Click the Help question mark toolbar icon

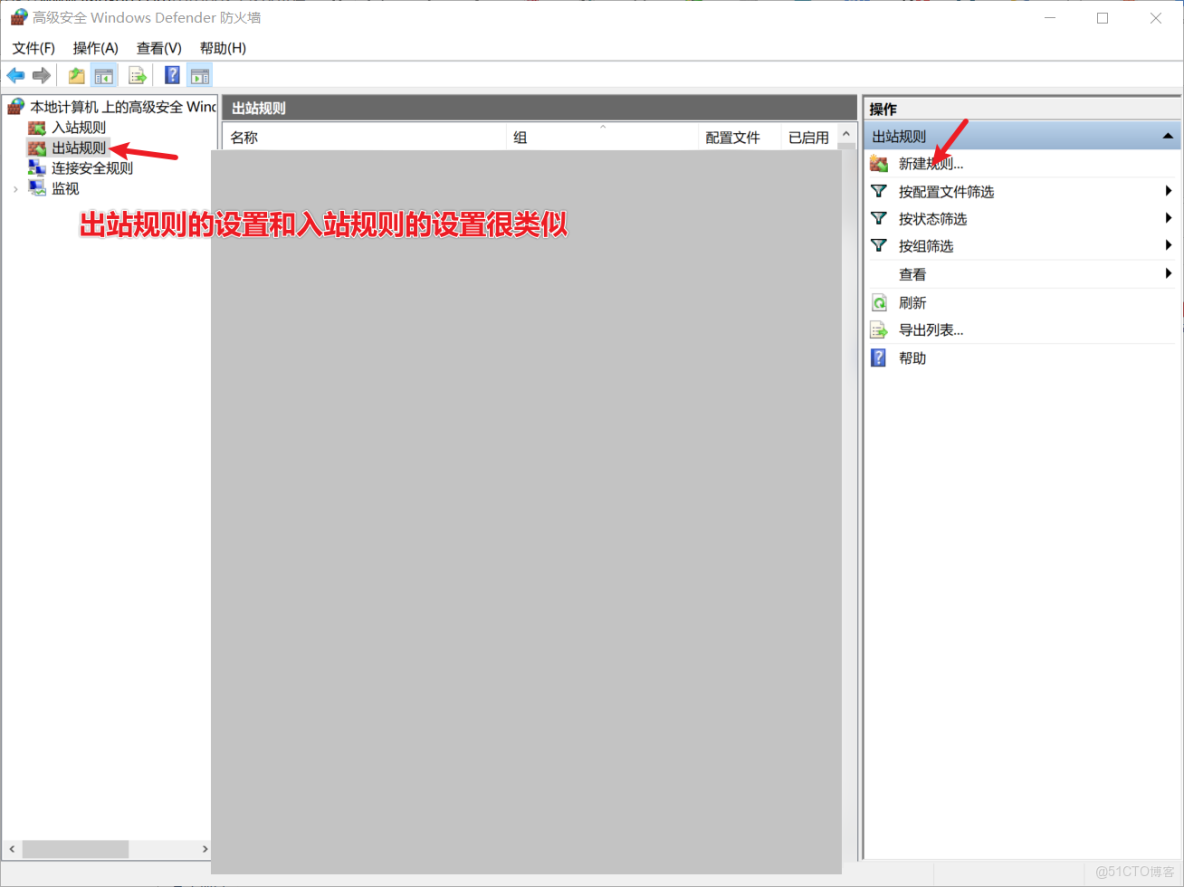[171, 74]
